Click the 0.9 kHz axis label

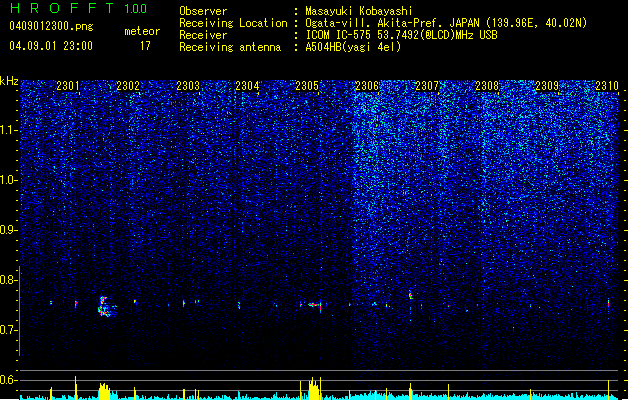point(9,230)
